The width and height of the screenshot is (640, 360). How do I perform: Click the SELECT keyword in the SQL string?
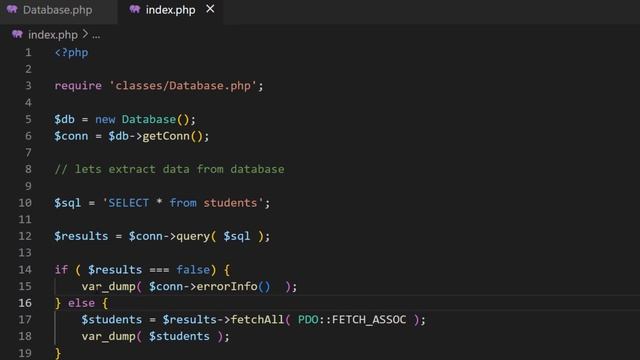(129, 203)
